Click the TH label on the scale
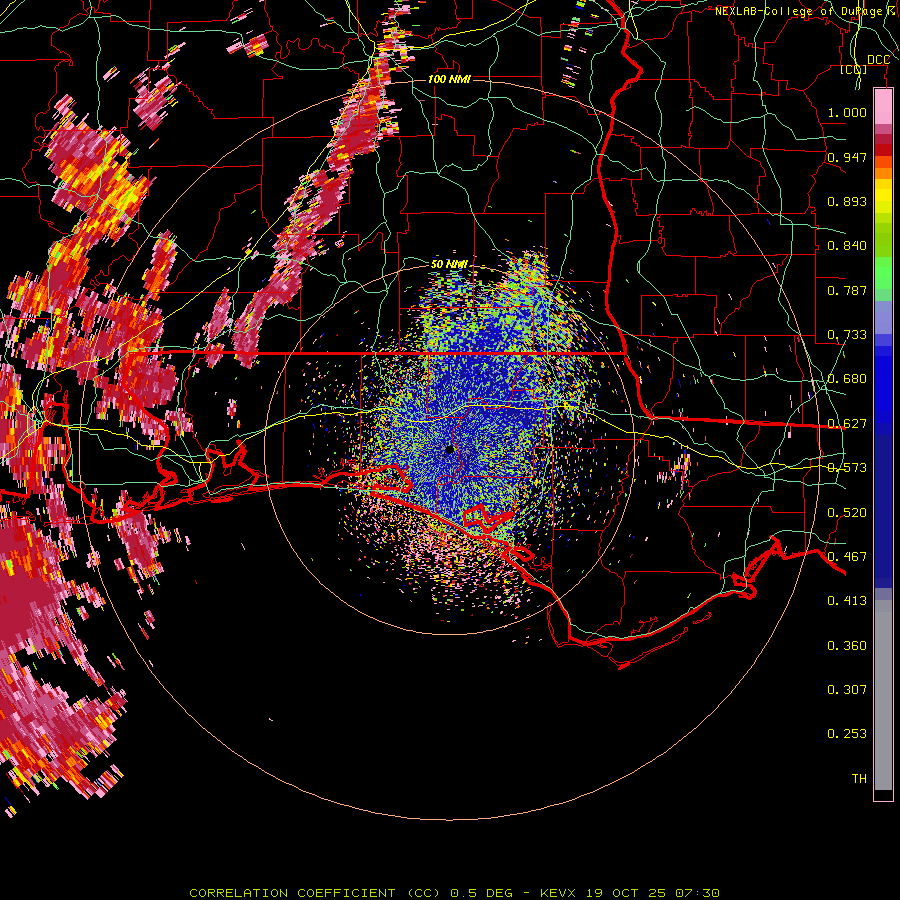The width and height of the screenshot is (900, 900). tap(859, 779)
